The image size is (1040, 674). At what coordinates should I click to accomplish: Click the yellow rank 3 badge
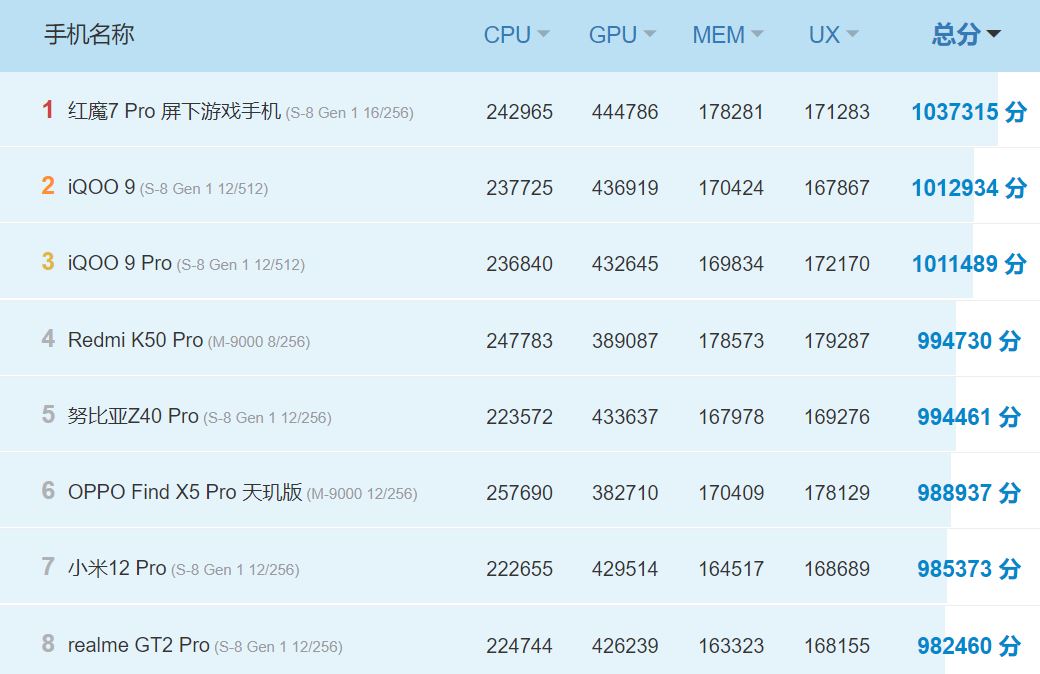click(48, 262)
